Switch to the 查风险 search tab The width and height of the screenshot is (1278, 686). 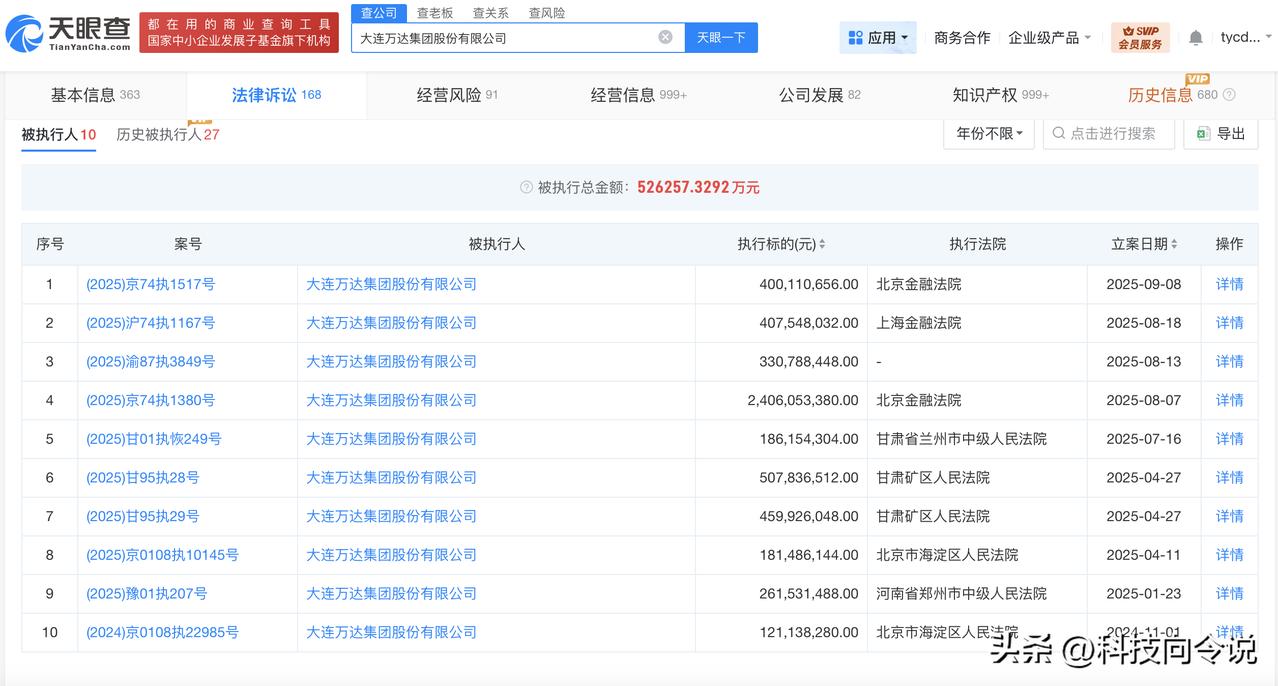[547, 13]
